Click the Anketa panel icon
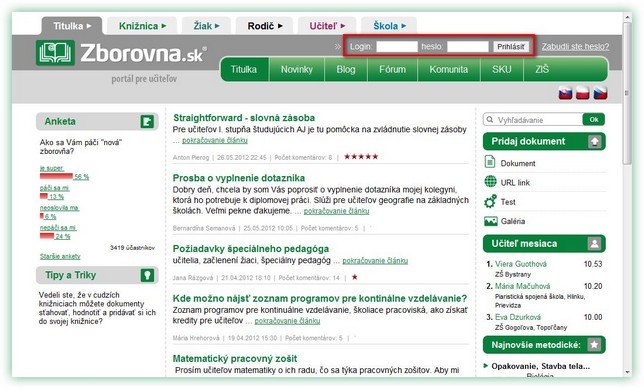This screenshot has width=644, height=389. 147,122
